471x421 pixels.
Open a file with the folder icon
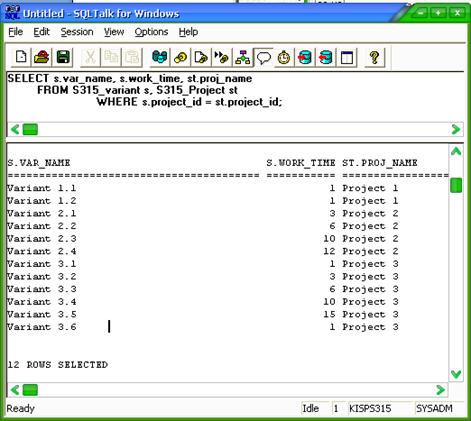pos(42,57)
